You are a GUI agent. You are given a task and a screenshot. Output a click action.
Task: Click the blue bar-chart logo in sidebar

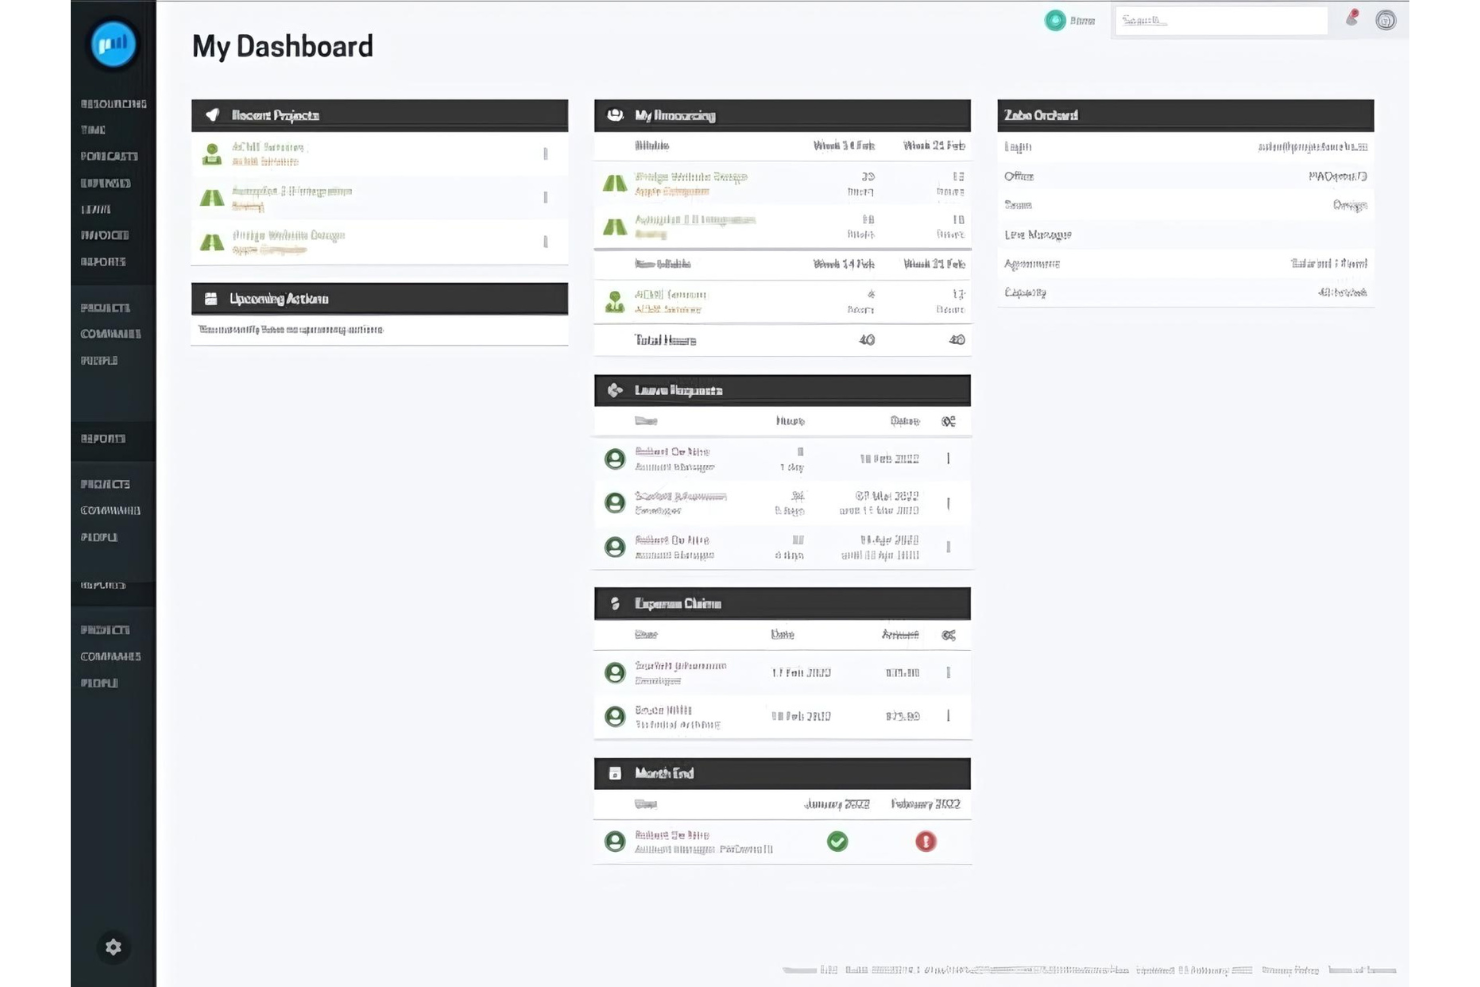(x=113, y=44)
